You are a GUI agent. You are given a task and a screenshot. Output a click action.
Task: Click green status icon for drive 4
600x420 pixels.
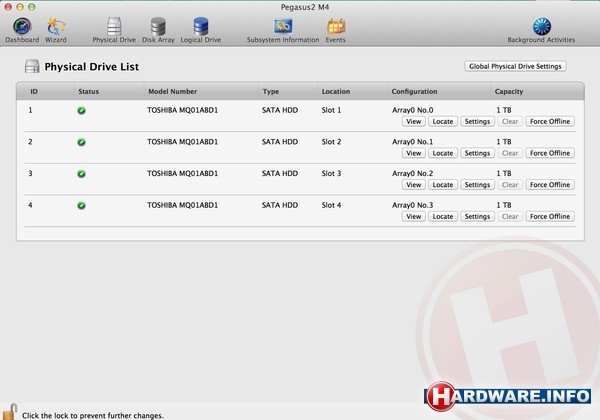pyautogui.click(x=81, y=206)
